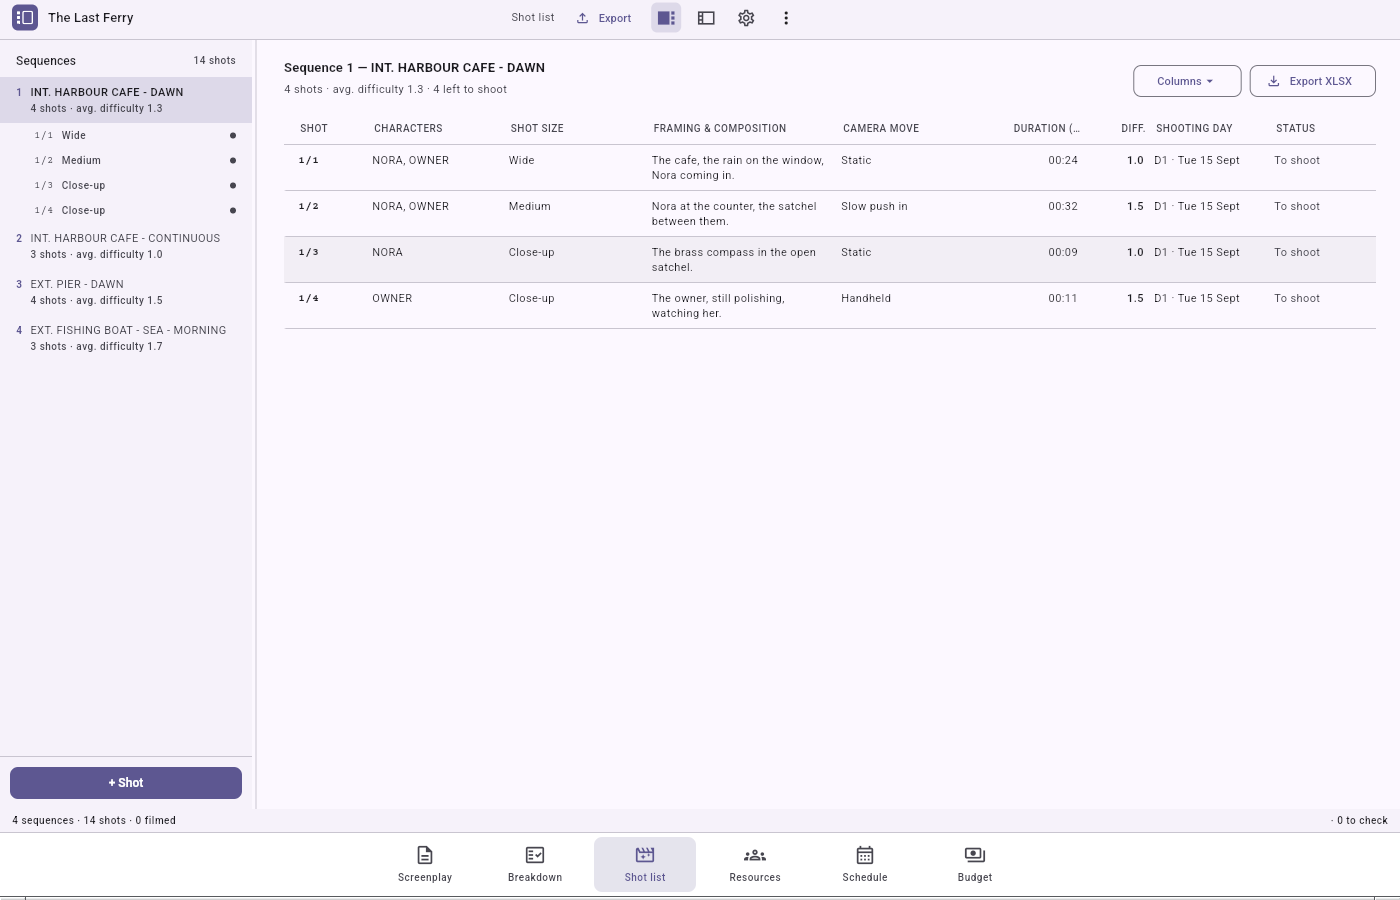Collapse sequence 1 INT. HARBOUR CAFE - DAWN
The image size is (1400, 900).
(x=126, y=100)
